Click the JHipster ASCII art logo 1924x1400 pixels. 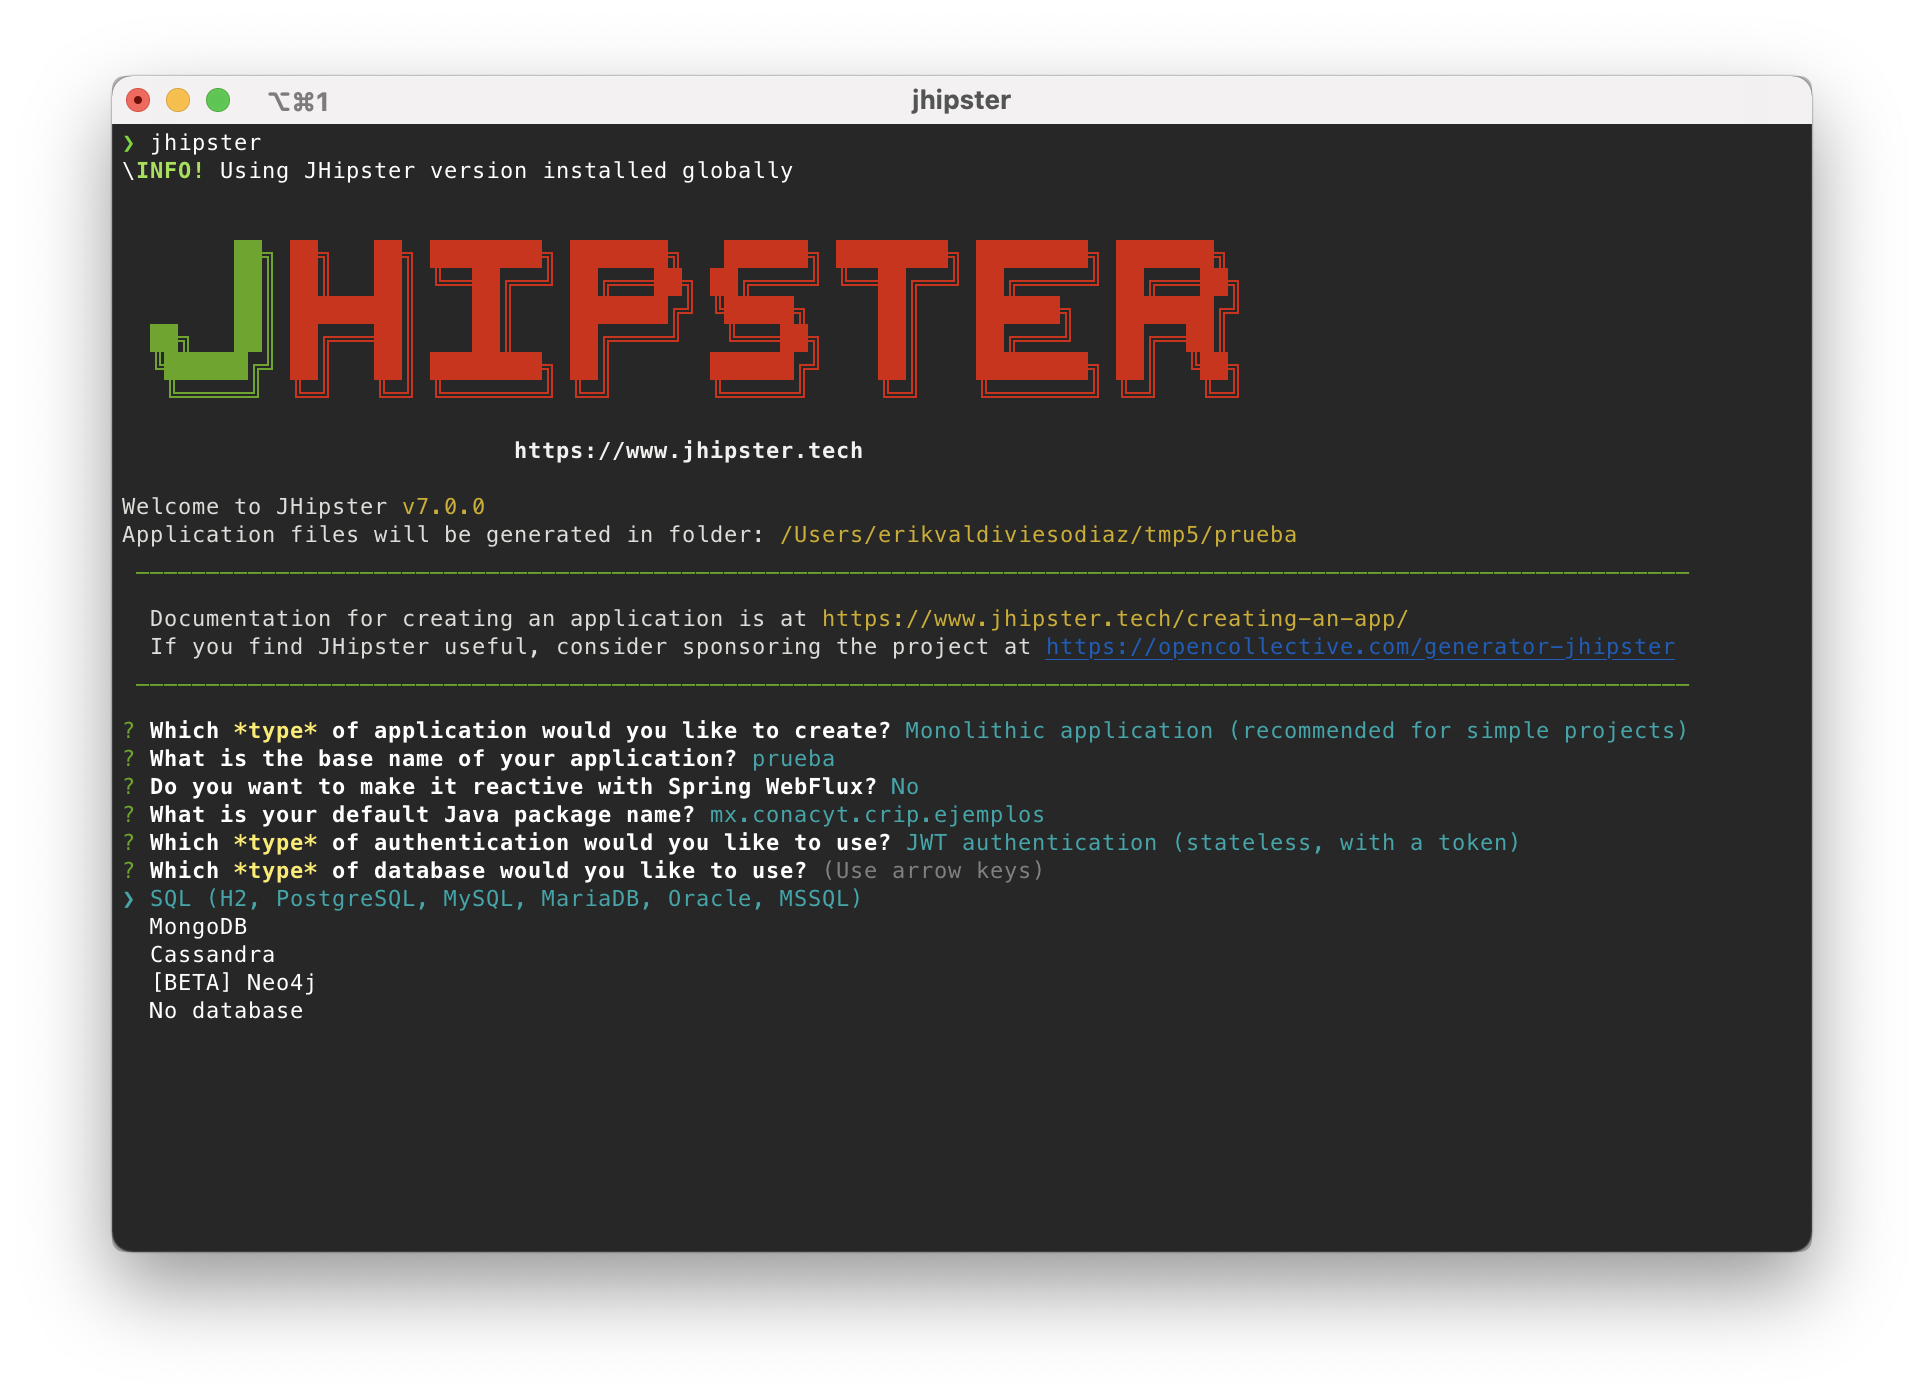(695, 318)
